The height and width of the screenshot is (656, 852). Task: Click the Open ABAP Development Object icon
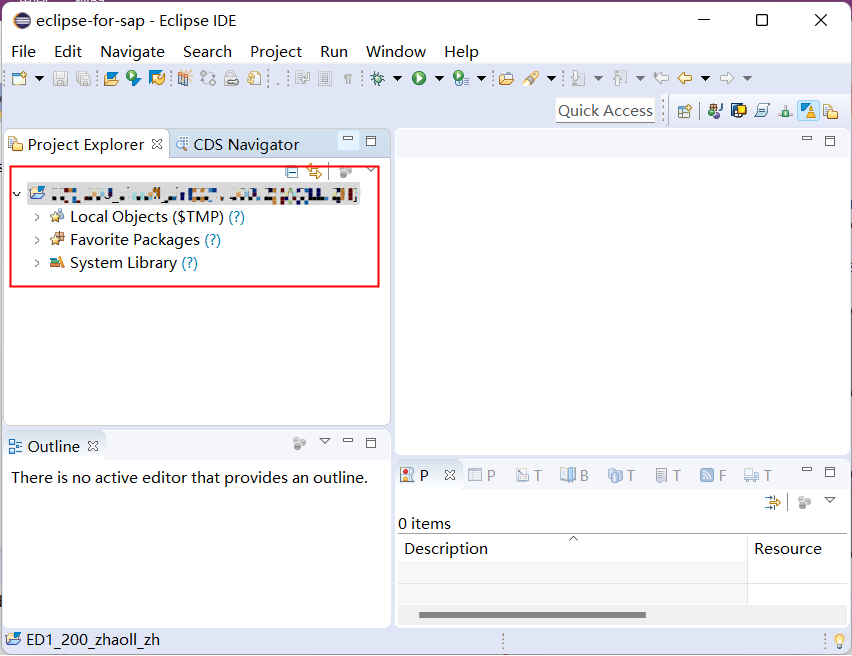point(111,79)
